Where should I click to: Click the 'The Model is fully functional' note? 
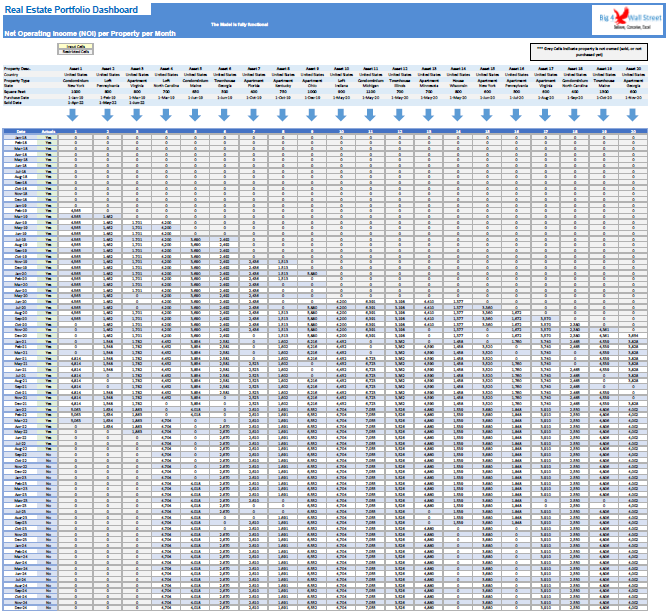[240, 24]
